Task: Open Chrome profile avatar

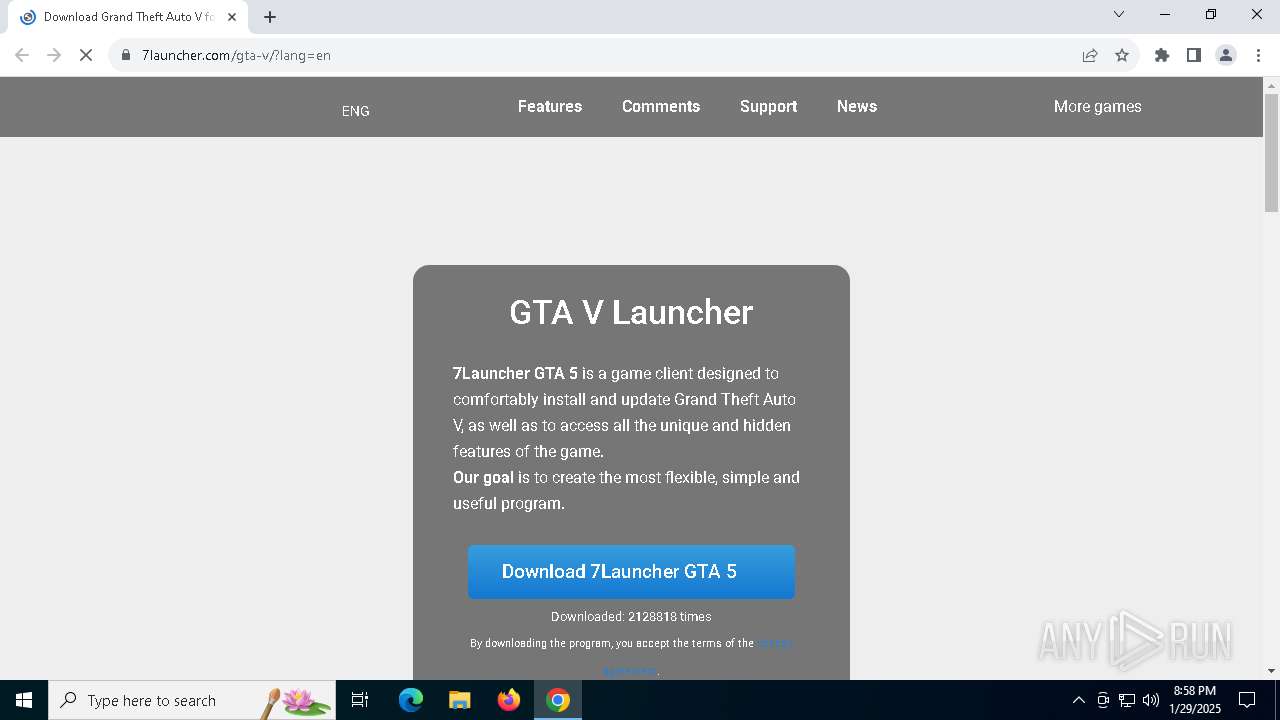Action: [1226, 55]
